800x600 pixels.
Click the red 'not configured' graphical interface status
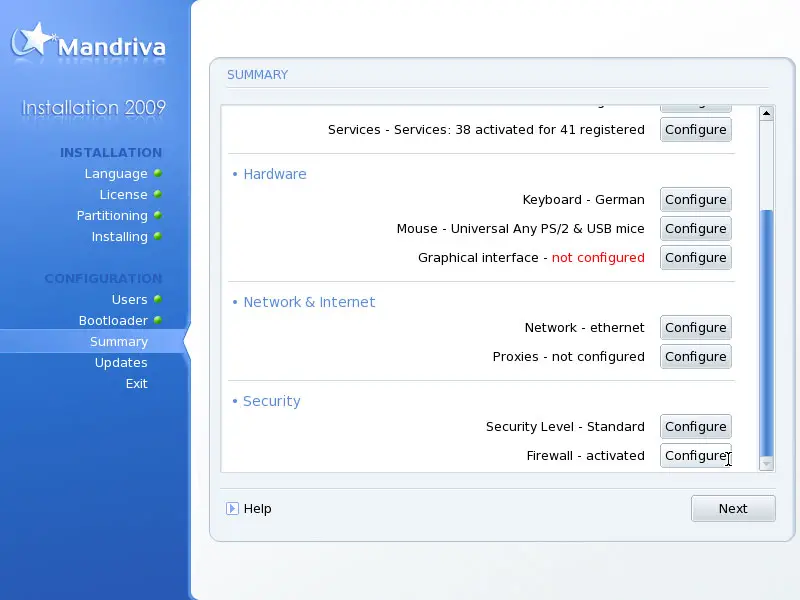click(598, 258)
